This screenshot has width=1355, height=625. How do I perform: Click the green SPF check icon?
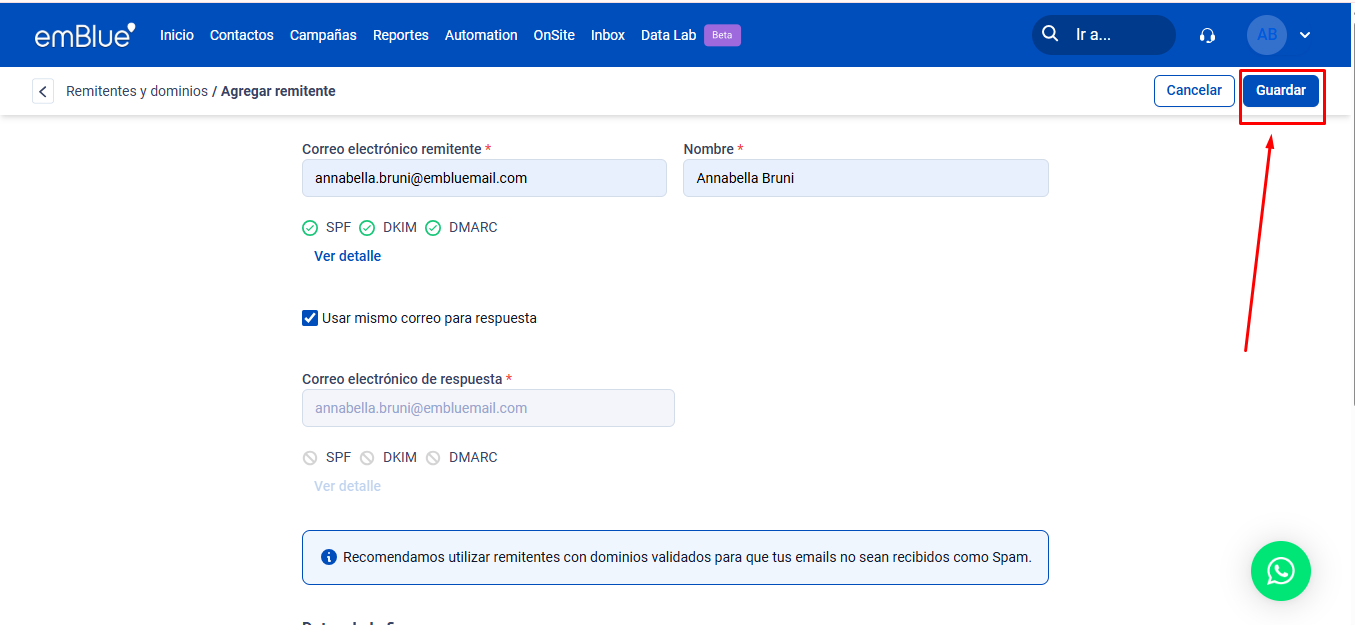pyautogui.click(x=310, y=228)
